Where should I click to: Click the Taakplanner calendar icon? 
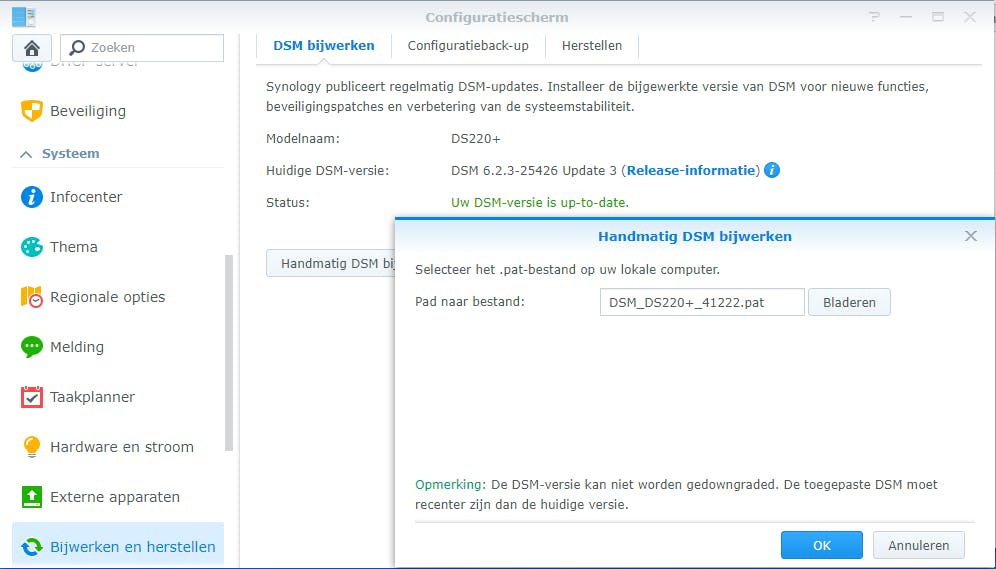click(x=31, y=397)
